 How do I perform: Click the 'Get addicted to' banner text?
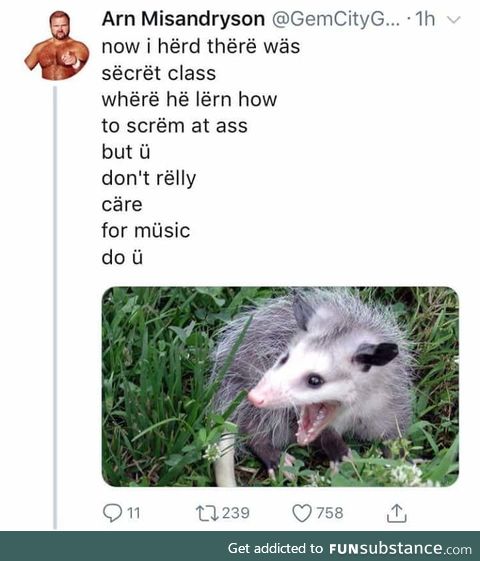click(x=275, y=548)
